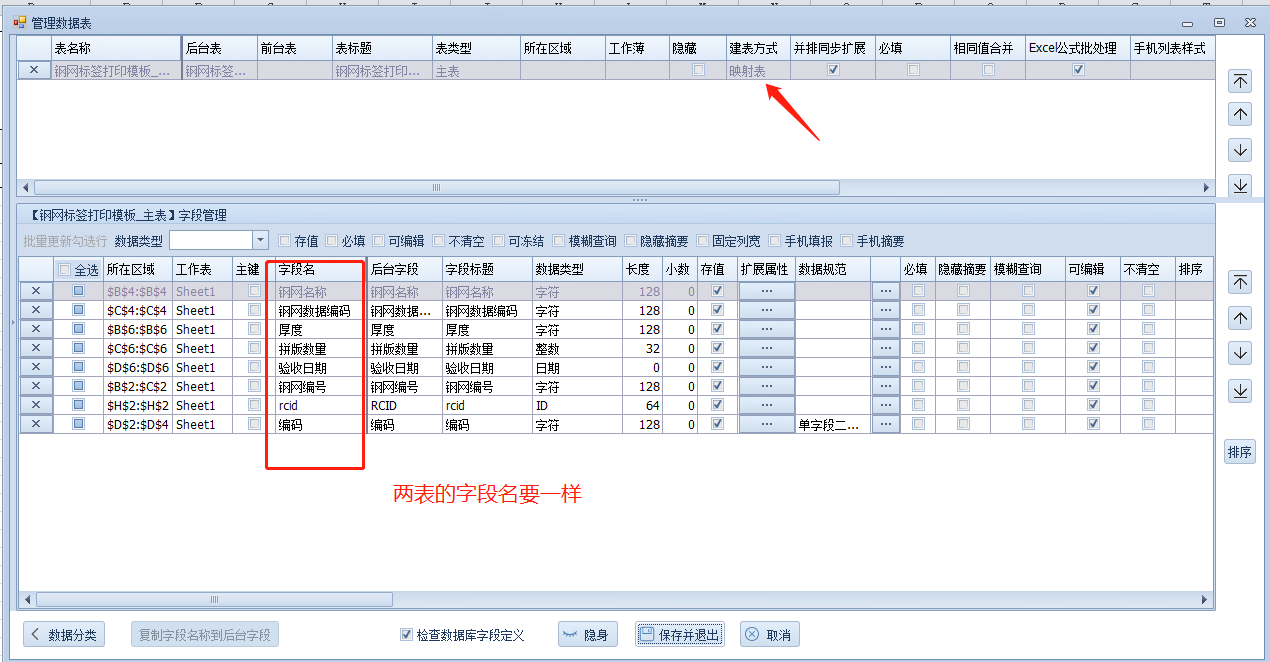Open the 数据类型 dropdown list
Screen dimensions: 1270x662
tap(260, 240)
